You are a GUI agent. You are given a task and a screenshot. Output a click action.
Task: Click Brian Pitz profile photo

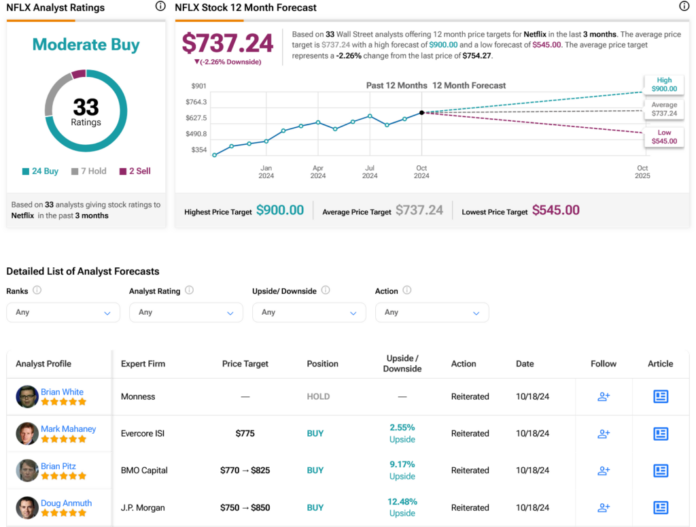pos(26,470)
